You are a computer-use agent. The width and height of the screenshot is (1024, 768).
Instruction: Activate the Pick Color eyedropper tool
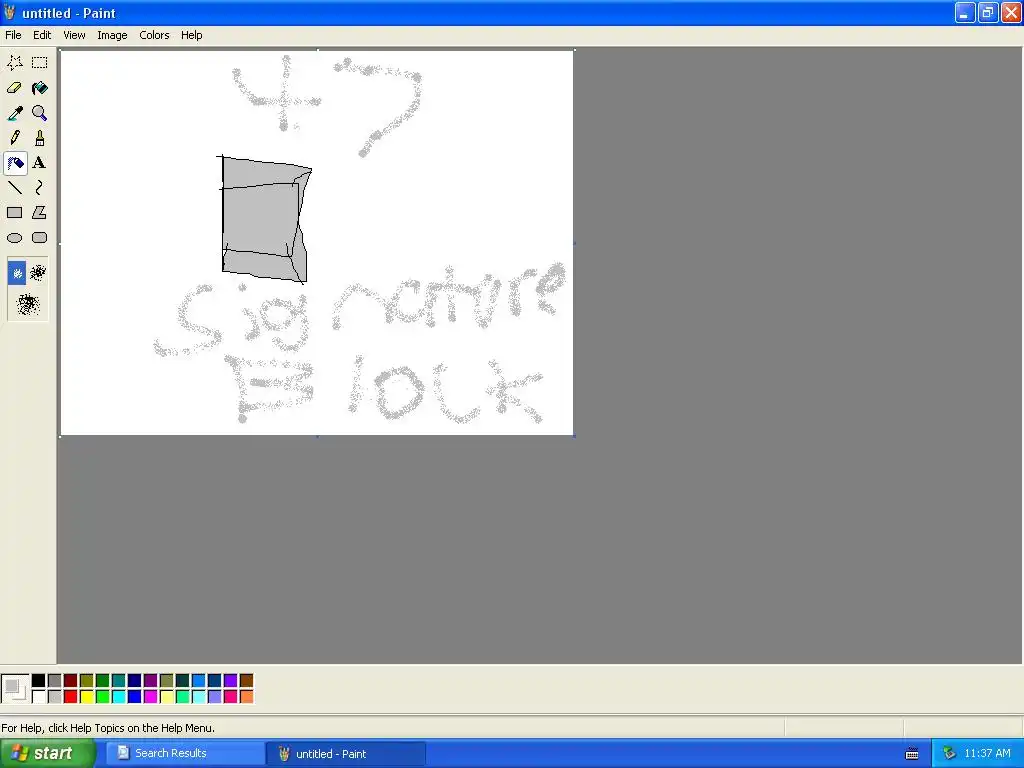[14, 113]
